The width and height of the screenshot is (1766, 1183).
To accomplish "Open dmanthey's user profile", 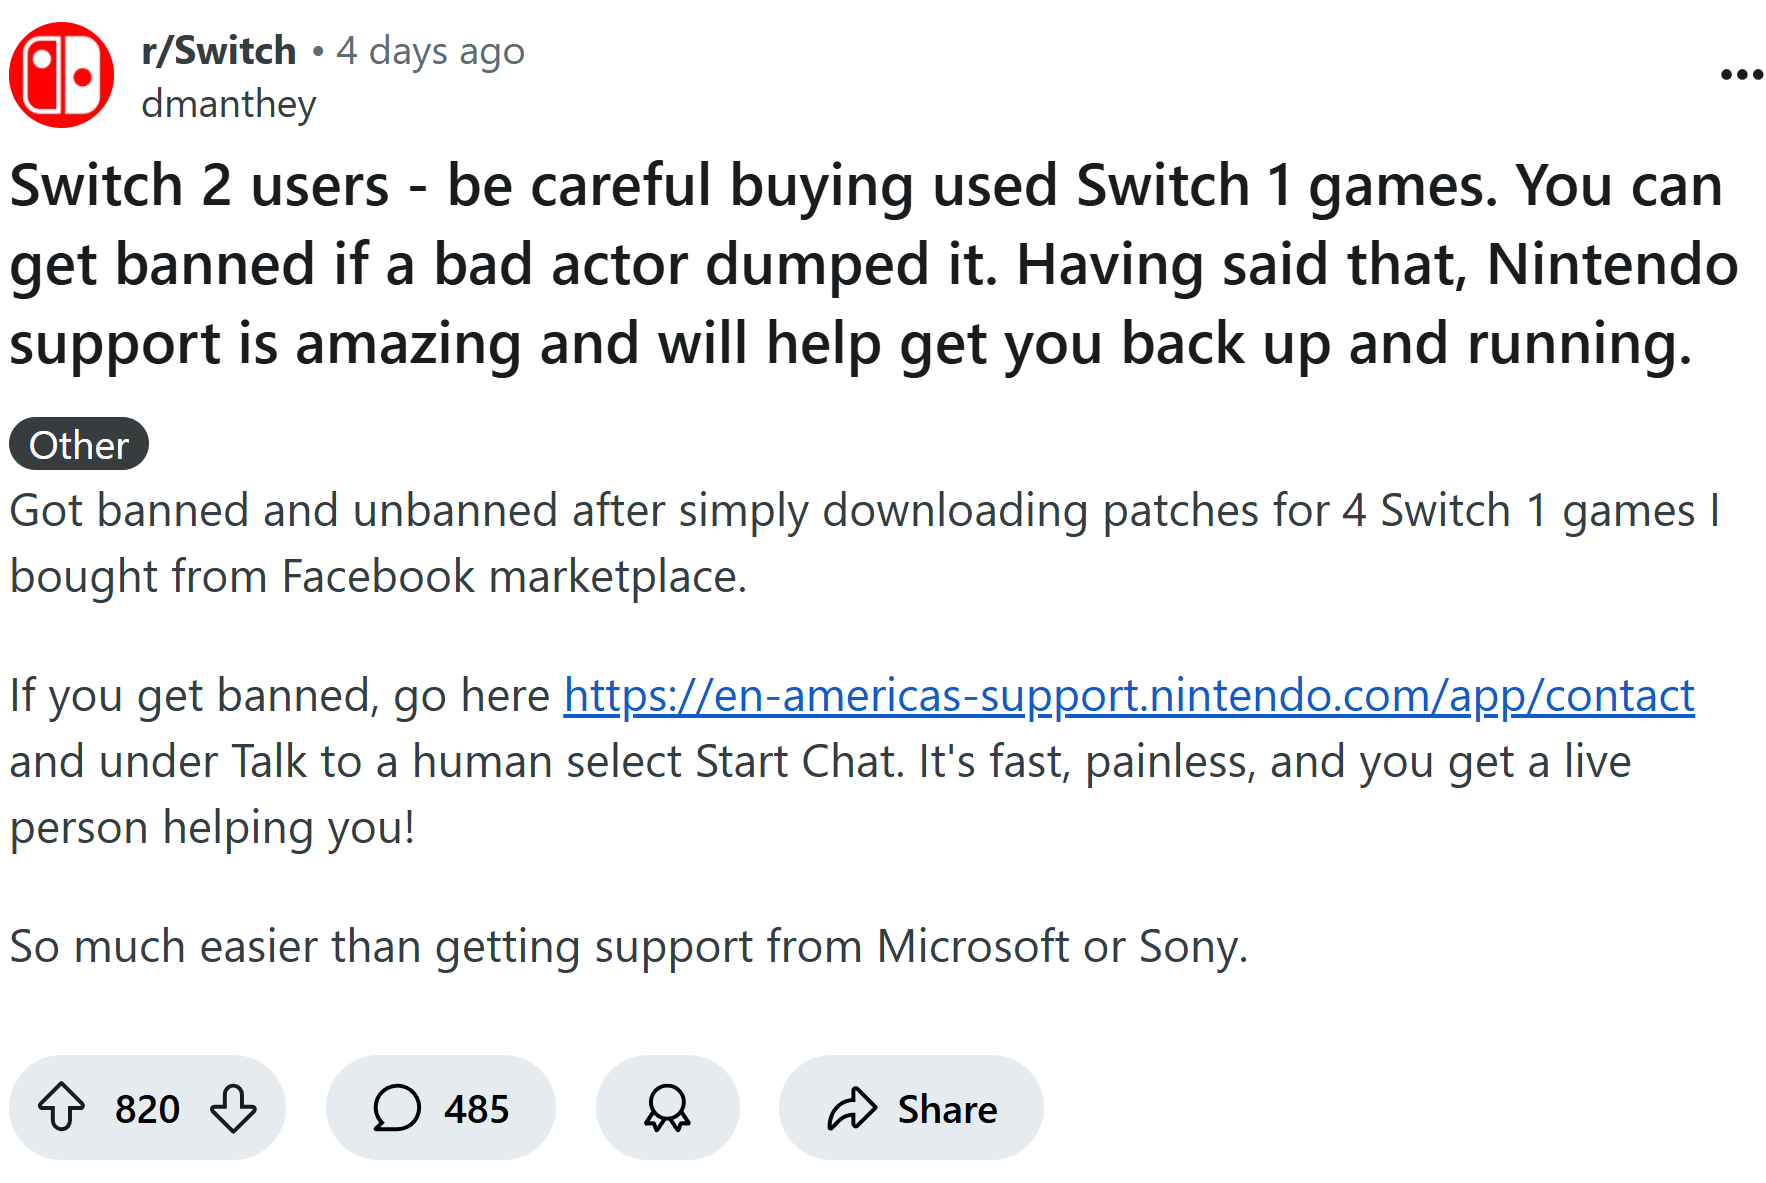I will click(x=229, y=104).
